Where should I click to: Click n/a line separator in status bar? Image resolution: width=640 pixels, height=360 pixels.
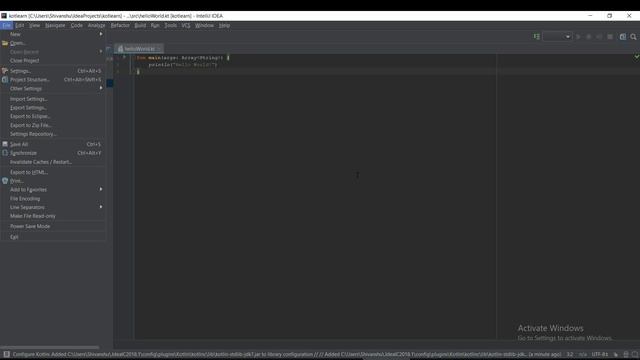[583, 354]
